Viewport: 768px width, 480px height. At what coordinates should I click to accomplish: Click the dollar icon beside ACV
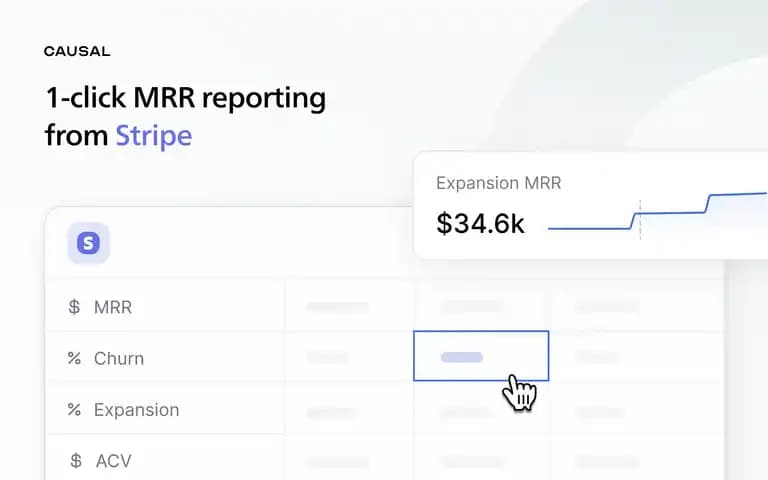point(75,460)
